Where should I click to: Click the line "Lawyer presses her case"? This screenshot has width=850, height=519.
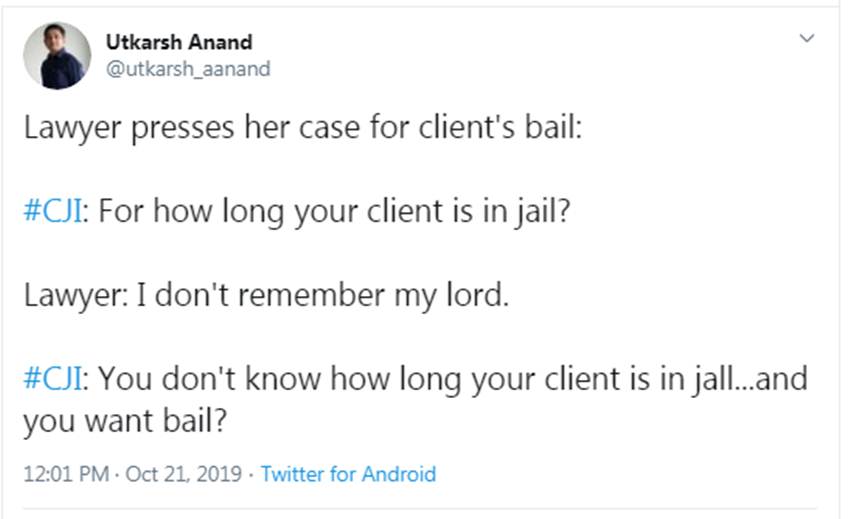(x=300, y=131)
